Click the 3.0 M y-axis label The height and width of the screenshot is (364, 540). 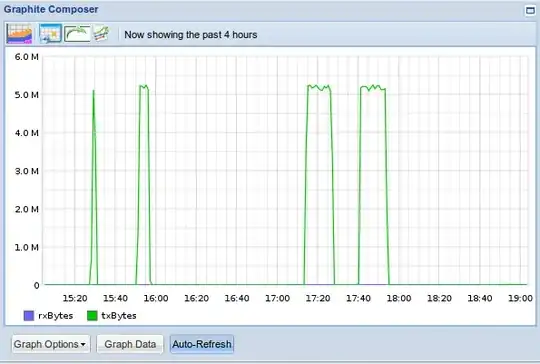pos(27,171)
